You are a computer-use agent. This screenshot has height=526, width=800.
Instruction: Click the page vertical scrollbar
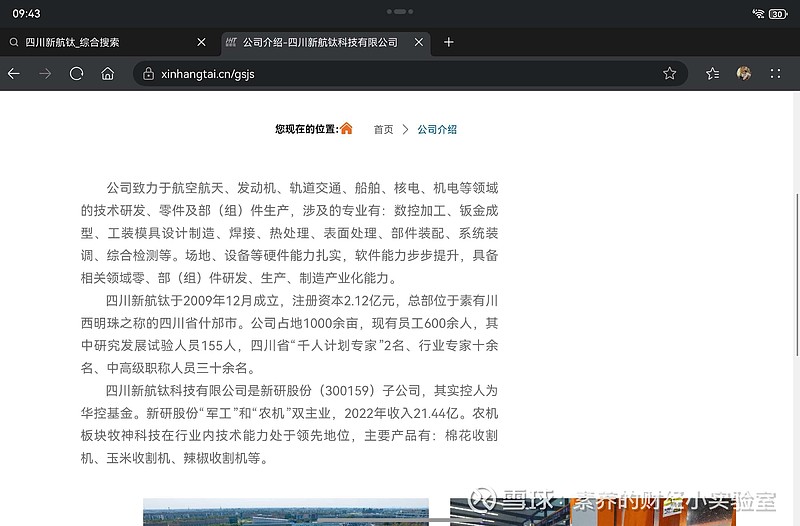[x=797, y=274]
